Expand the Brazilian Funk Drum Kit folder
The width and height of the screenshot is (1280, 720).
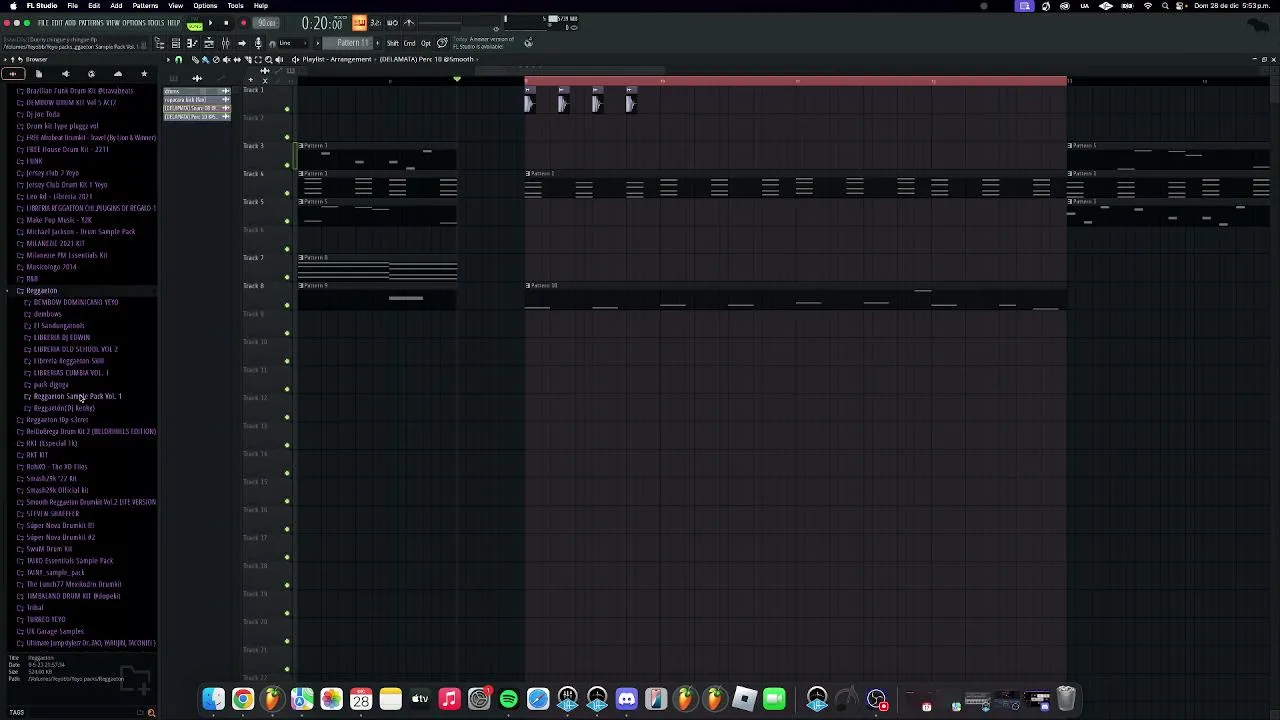pos(79,91)
